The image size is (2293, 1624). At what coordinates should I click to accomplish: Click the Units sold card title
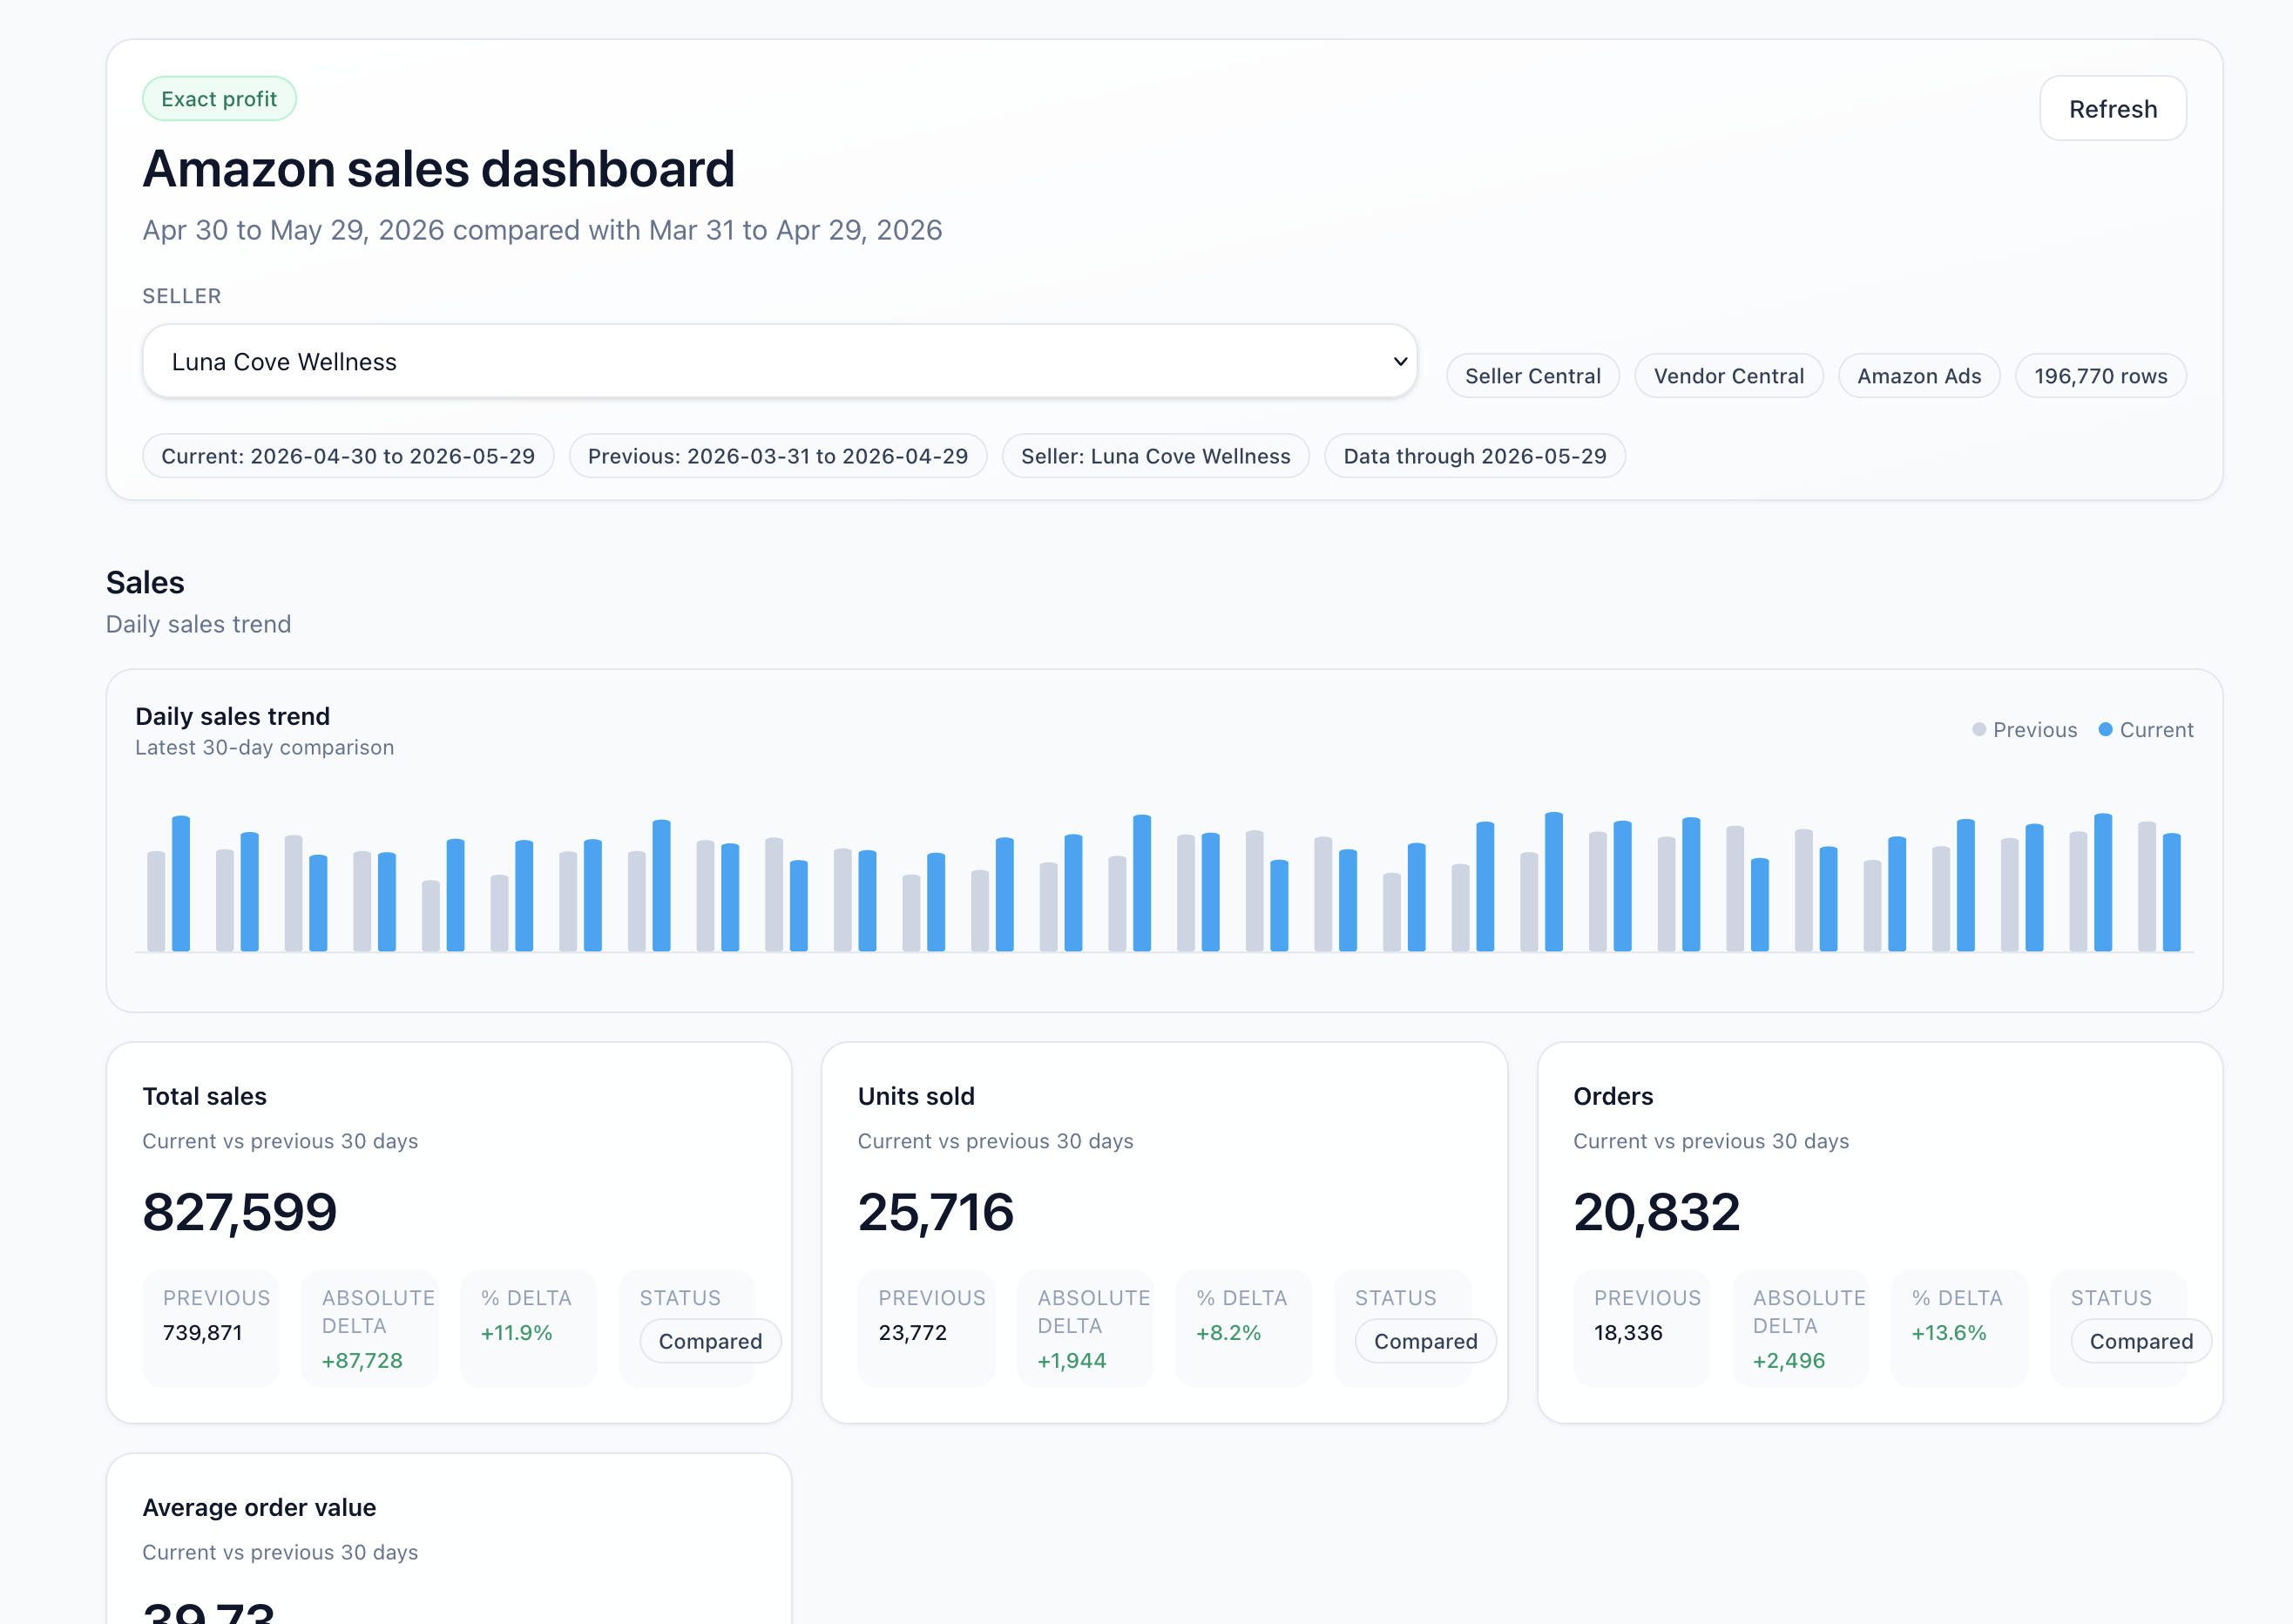pos(916,1096)
